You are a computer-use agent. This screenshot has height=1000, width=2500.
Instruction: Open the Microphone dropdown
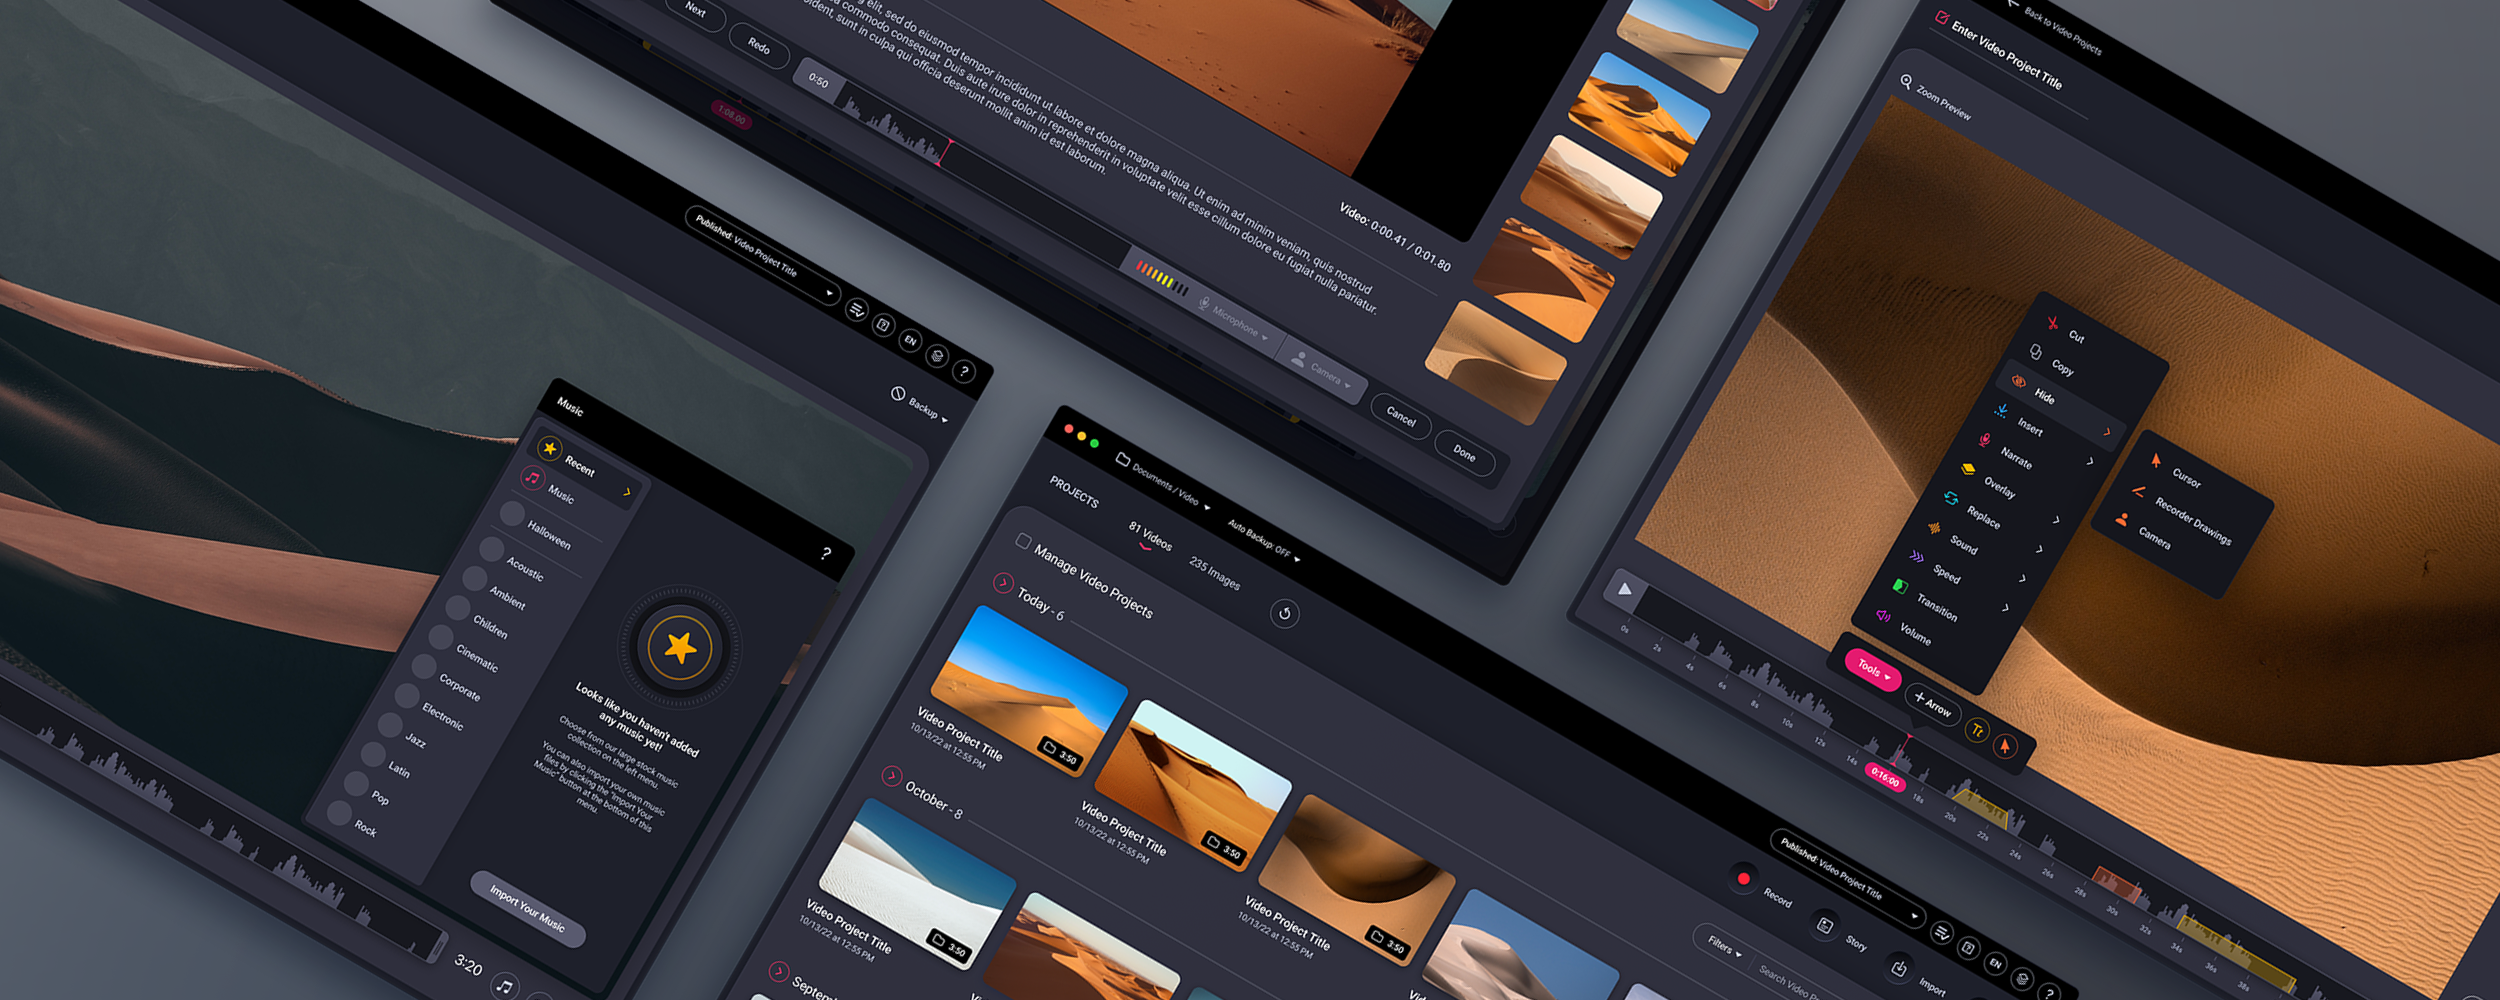pos(1234,318)
